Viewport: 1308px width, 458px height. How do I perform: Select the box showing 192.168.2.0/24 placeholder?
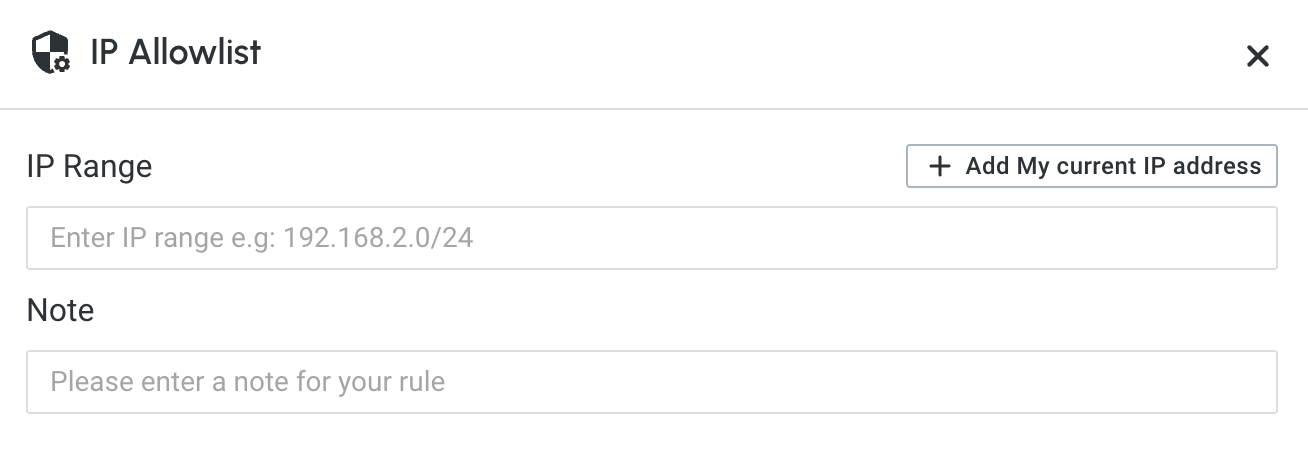651,238
